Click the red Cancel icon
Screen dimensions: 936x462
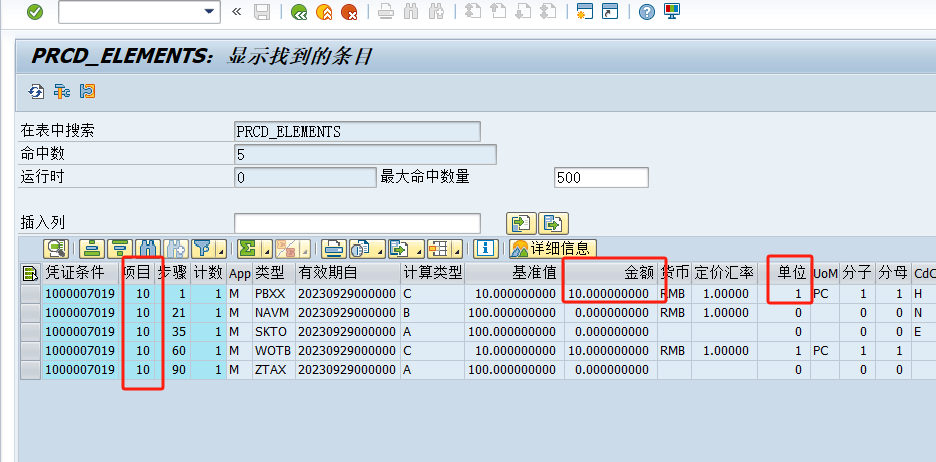coord(349,12)
